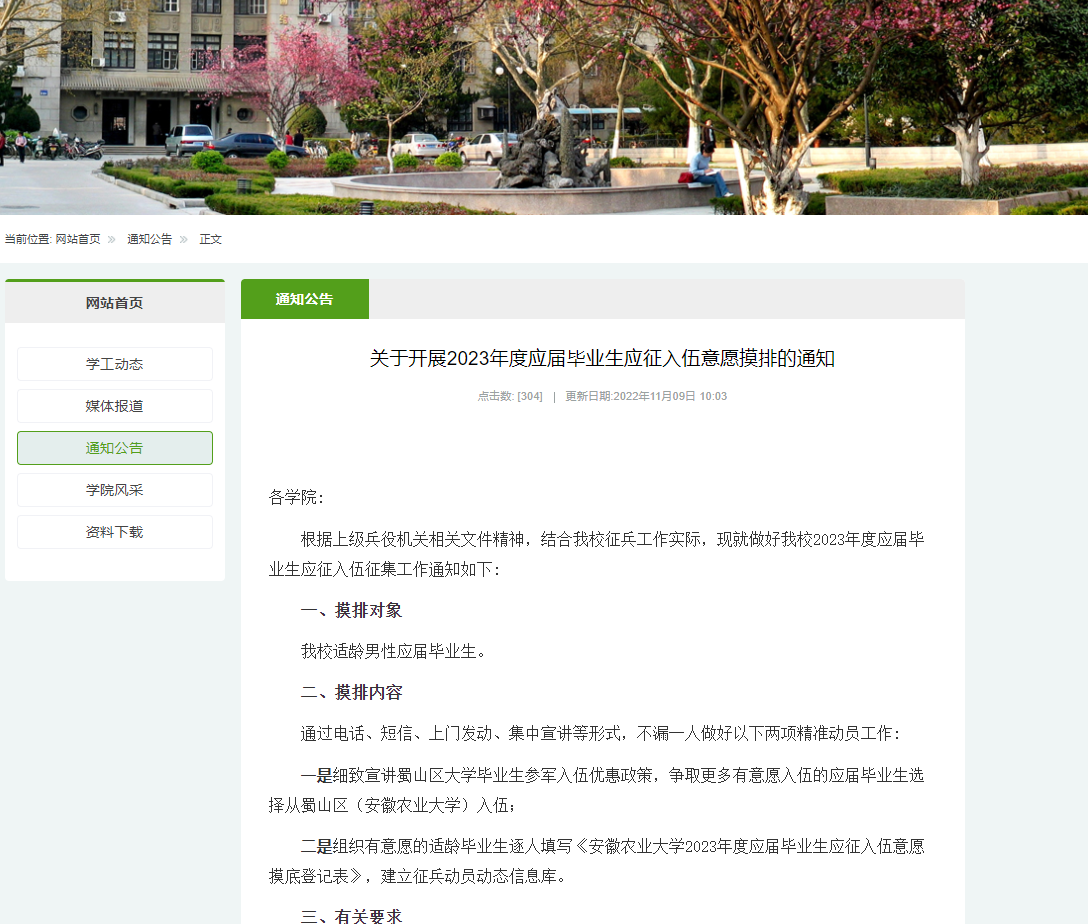Click the » arrow before 正文
Image resolution: width=1088 pixels, height=924 pixels.
pos(184,239)
